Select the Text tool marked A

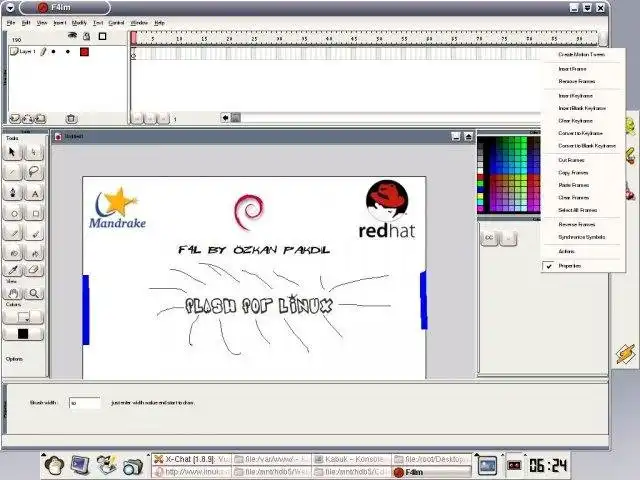(x=35, y=193)
